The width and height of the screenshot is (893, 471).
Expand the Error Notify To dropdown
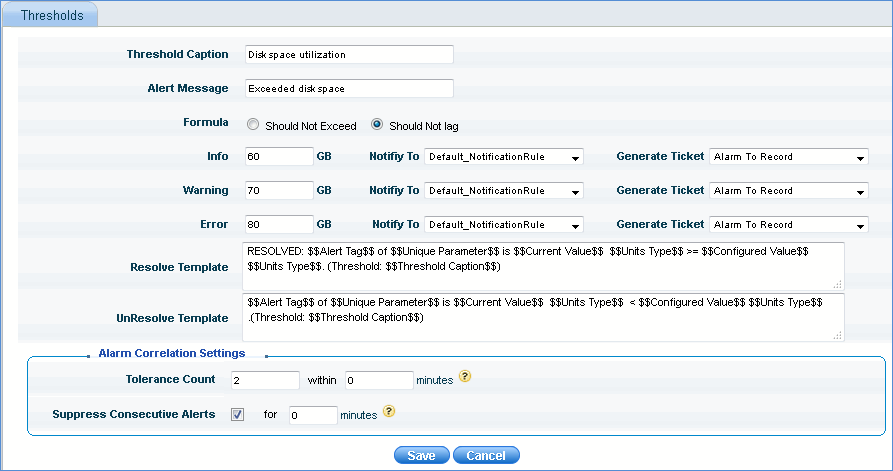coord(504,225)
